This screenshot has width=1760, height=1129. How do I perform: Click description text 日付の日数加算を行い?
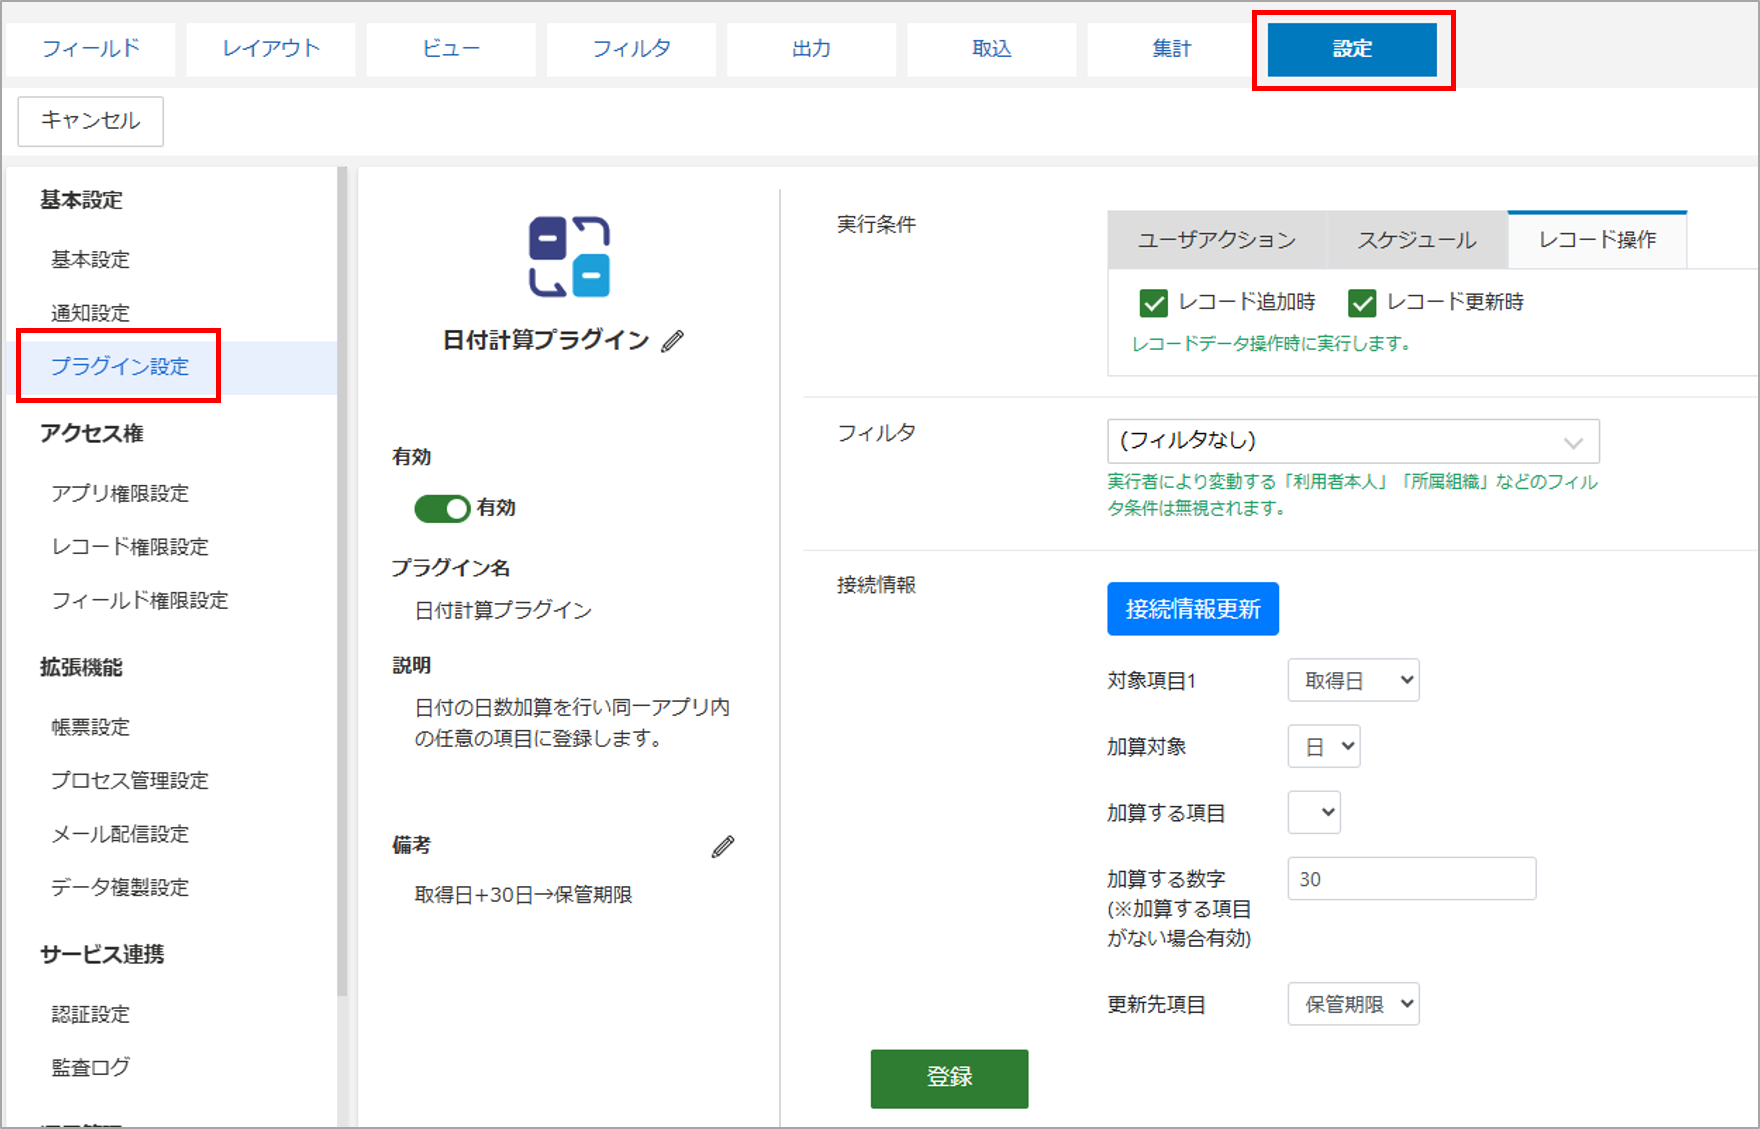[572, 722]
